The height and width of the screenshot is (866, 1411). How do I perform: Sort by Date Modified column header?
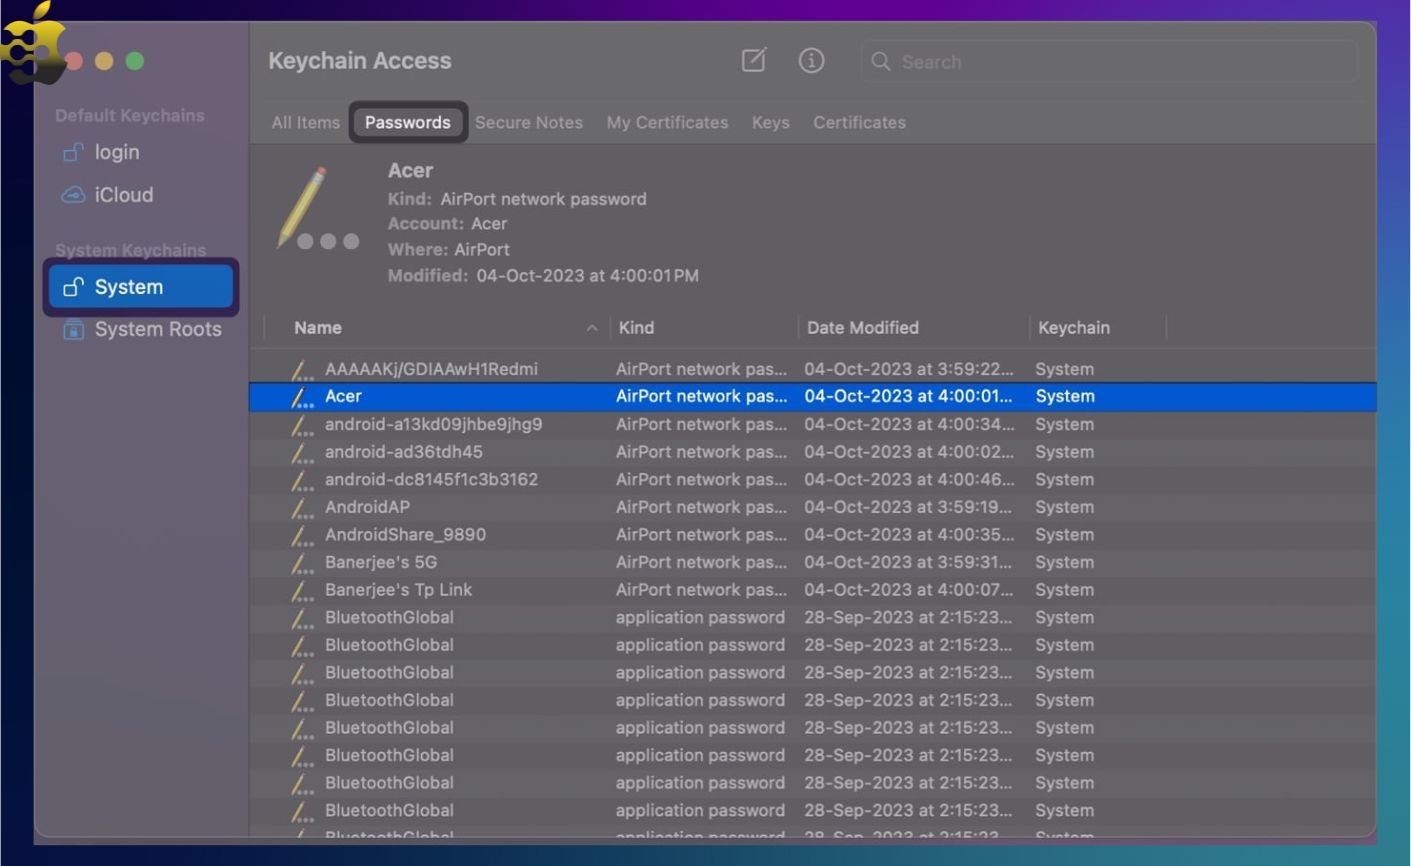coord(863,328)
